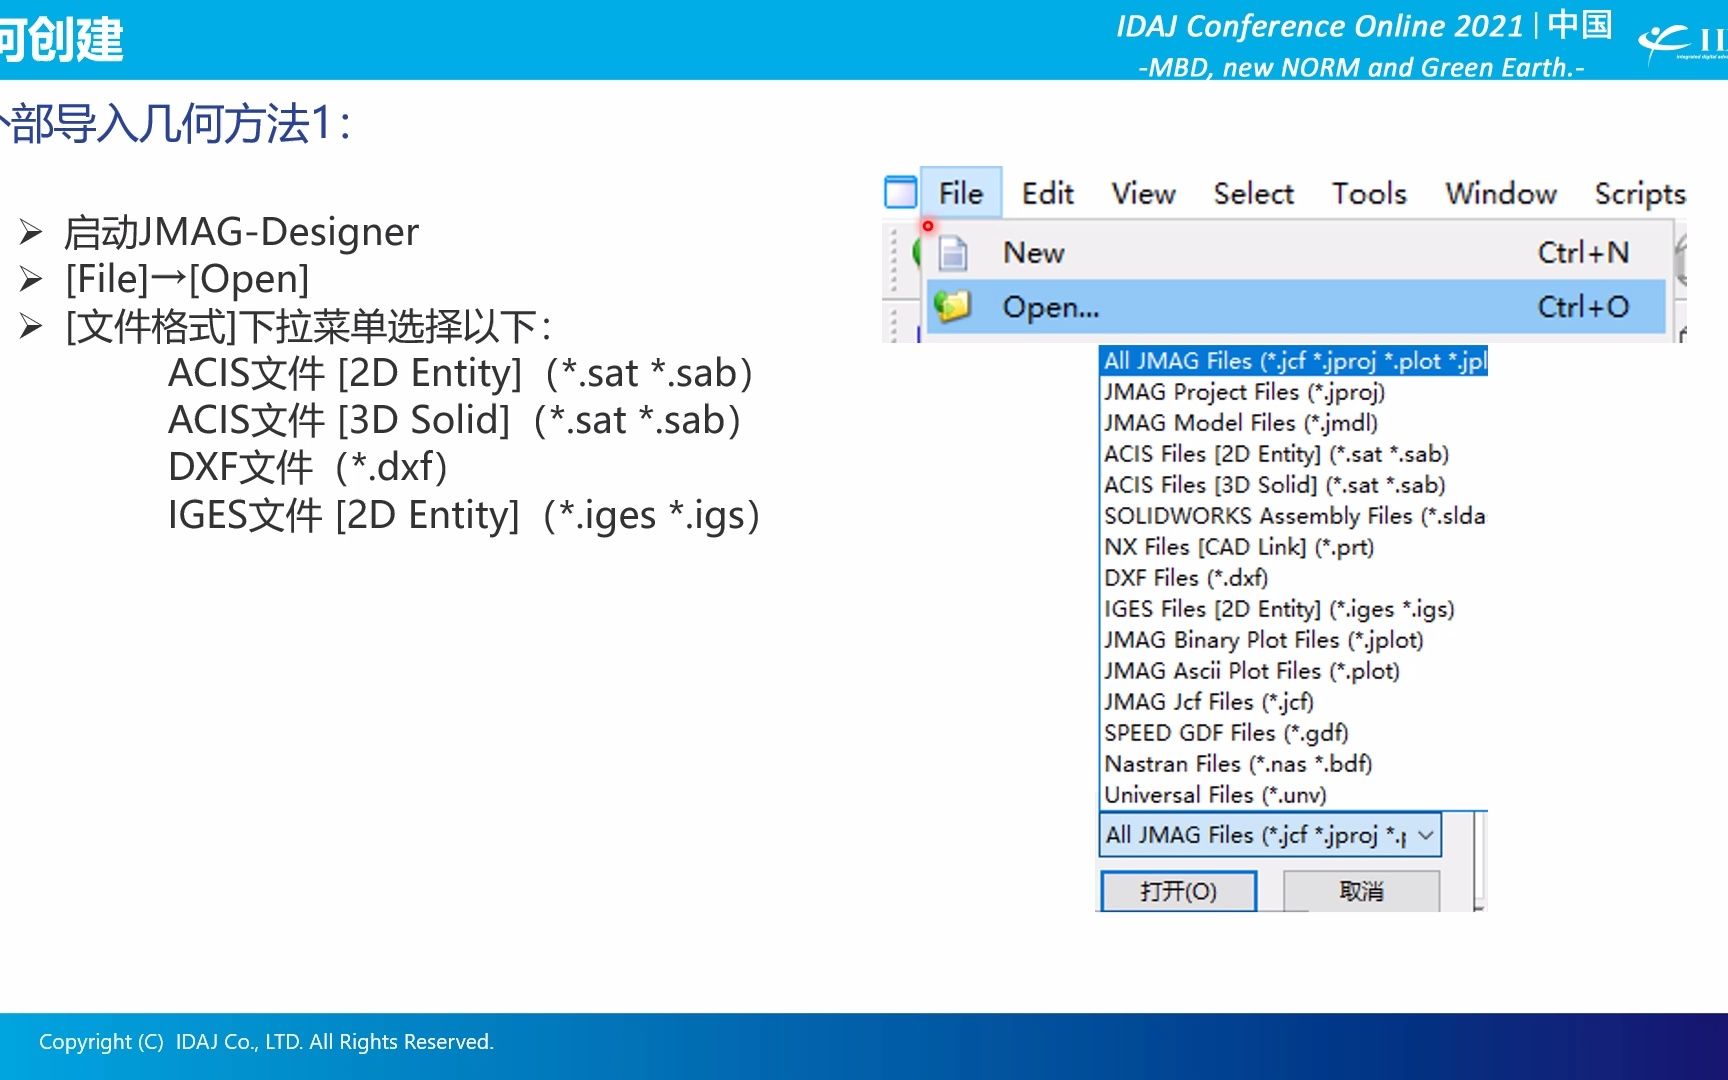Image resolution: width=1728 pixels, height=1080 pixels.
Task: Select NX Files [CAD Link] (*.prt) option
Action: pyautogui.click(x=1294, y=547)
